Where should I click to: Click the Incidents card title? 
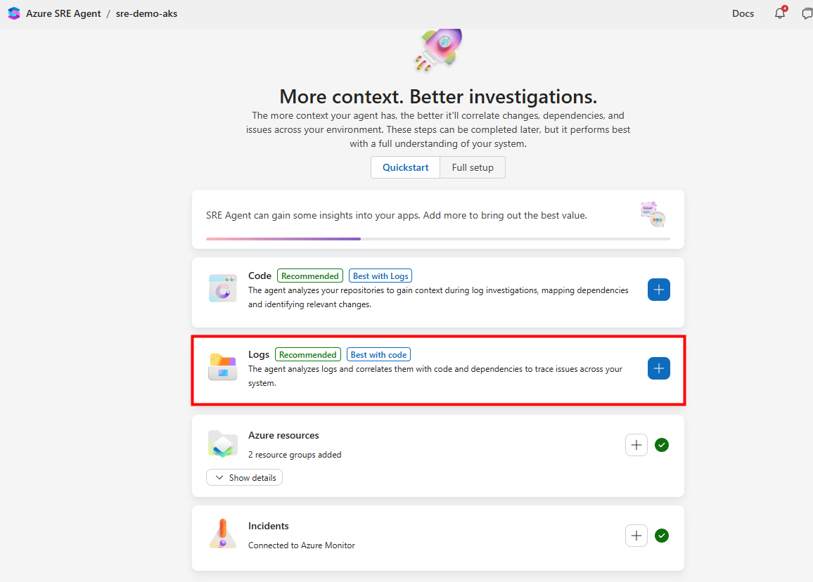(269, 526)
